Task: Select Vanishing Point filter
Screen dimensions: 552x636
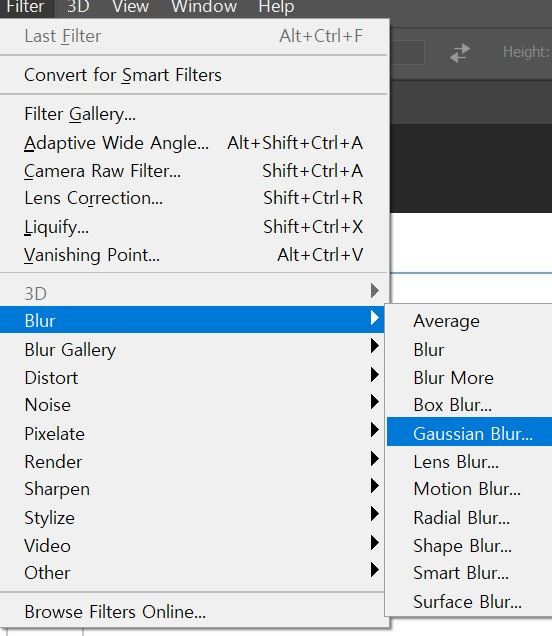Action: click(193, 255)
